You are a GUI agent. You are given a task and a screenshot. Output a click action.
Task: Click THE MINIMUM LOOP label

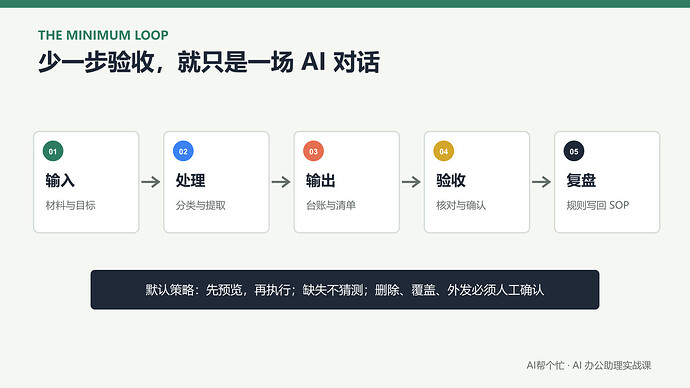103,35
